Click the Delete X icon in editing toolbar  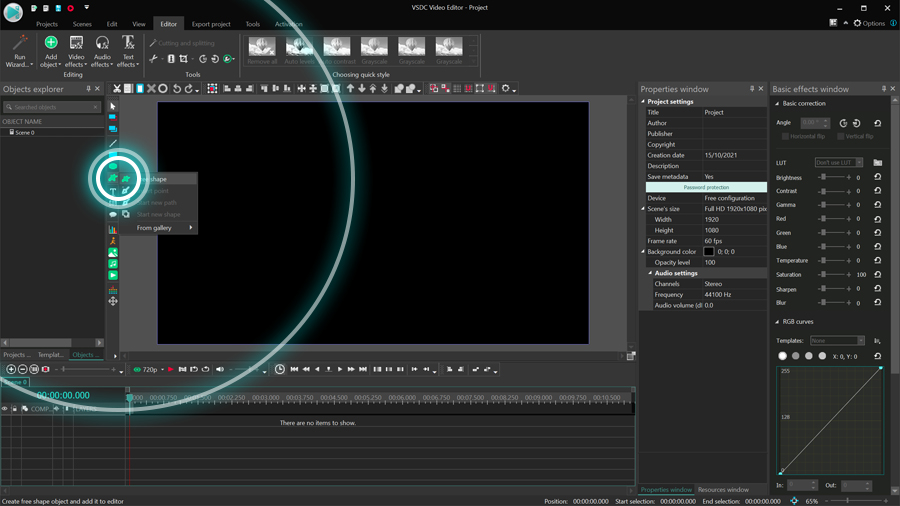(151, 88)
